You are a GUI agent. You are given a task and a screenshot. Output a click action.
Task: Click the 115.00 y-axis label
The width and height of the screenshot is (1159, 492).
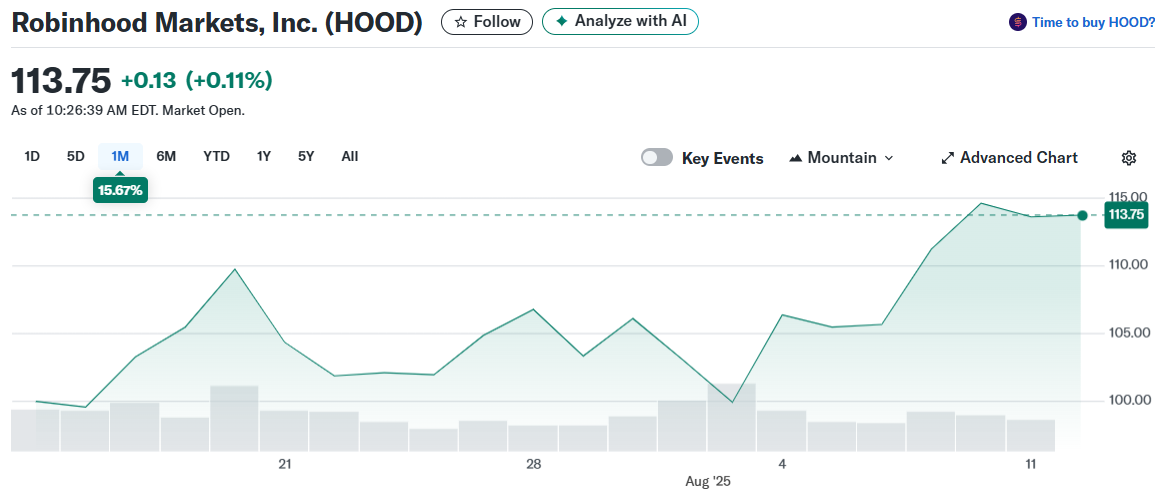[1126, 197]
